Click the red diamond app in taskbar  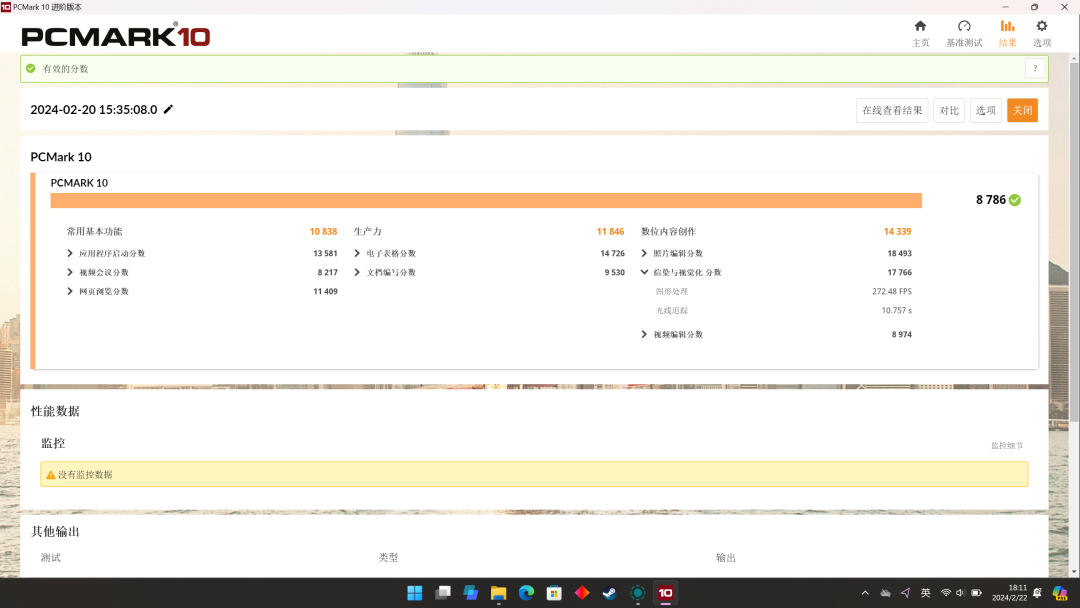582,593
